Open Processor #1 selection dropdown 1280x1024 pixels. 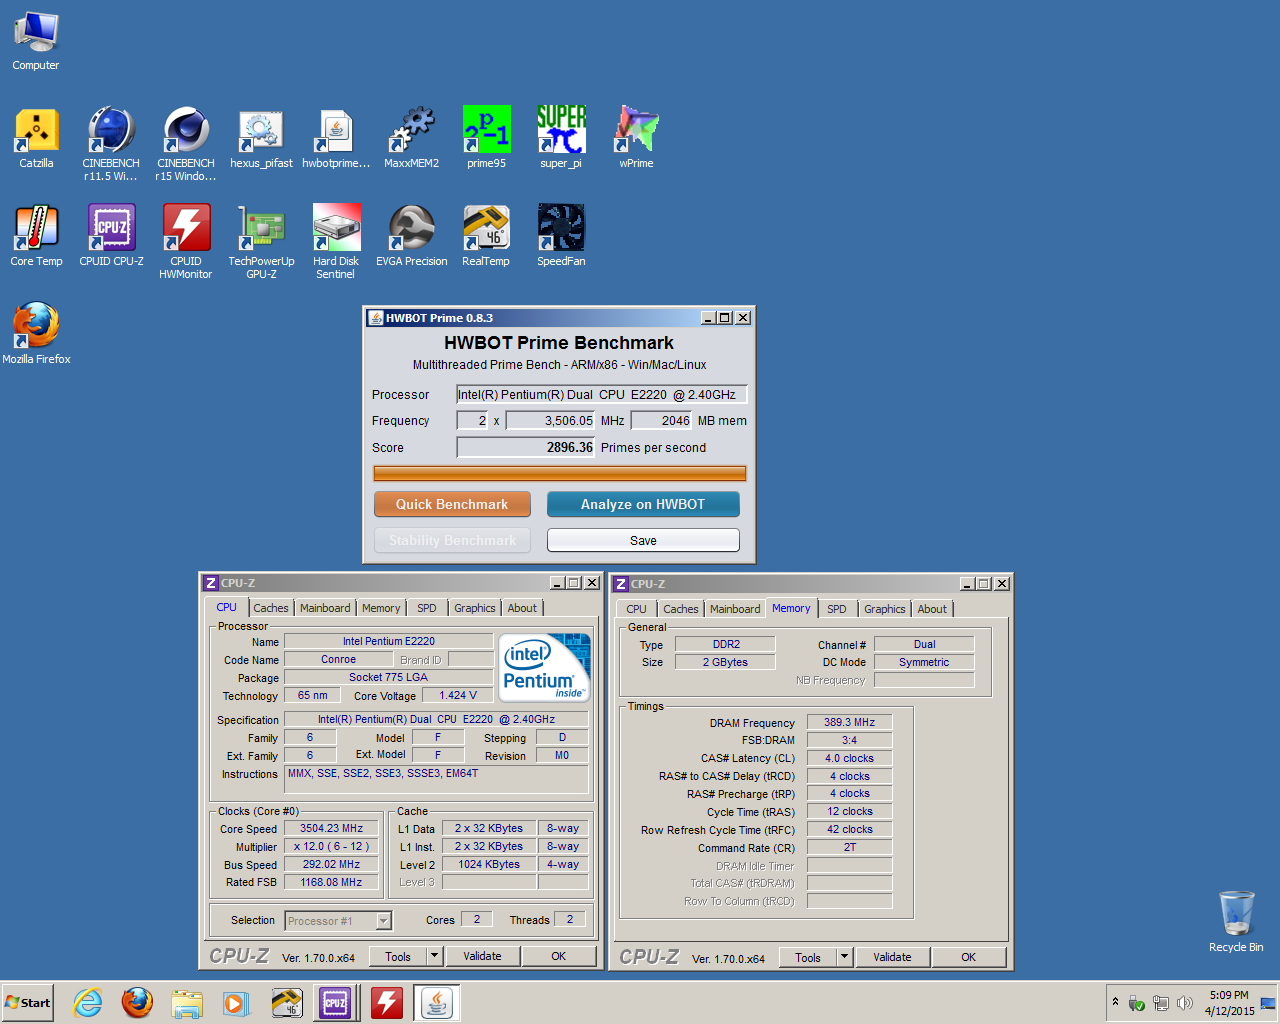tap(338, 921)
